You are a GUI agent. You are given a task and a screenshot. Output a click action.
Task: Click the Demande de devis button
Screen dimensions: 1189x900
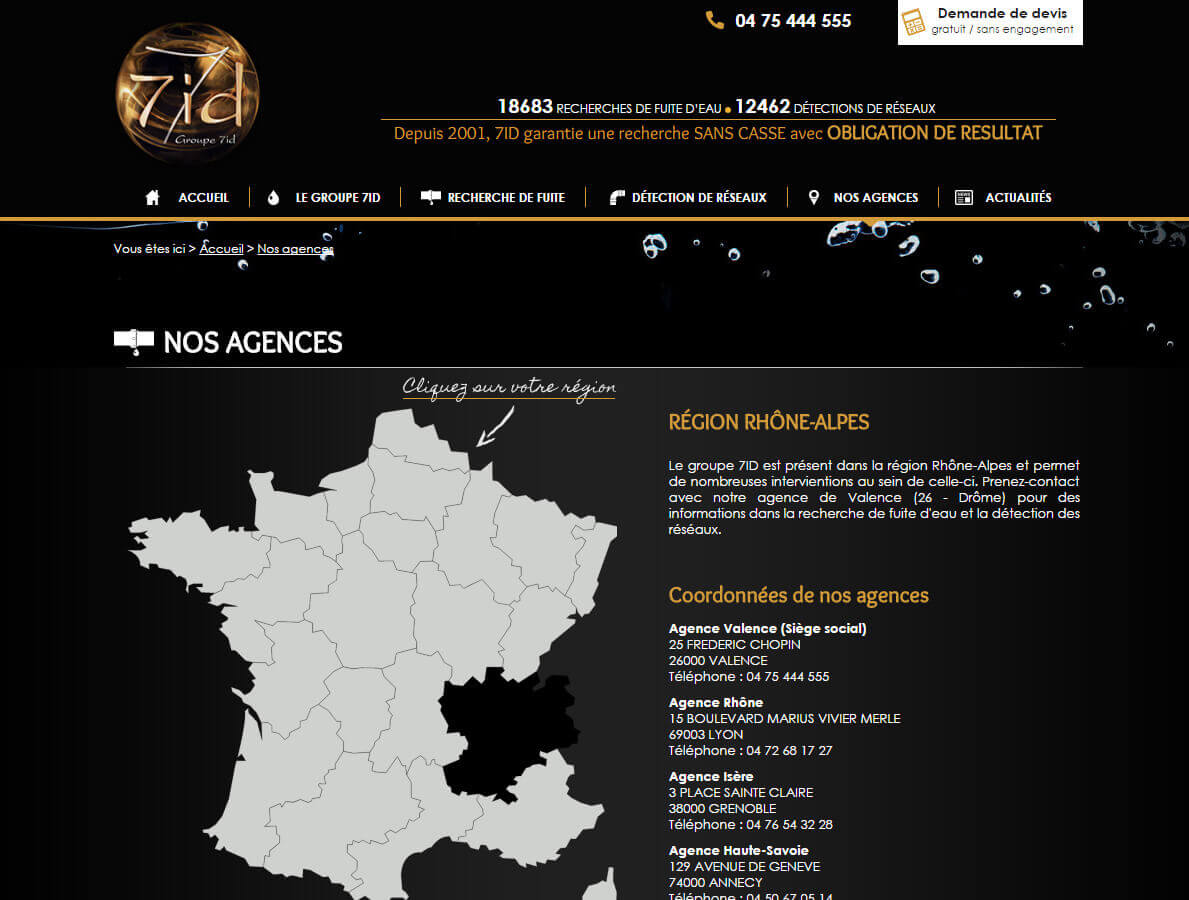click(x=990, y=22)
